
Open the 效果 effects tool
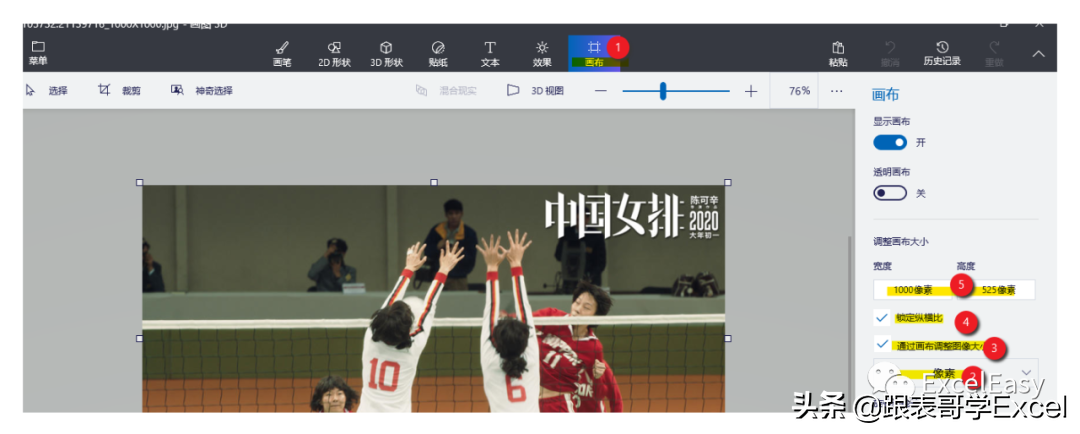pos(542,54)
